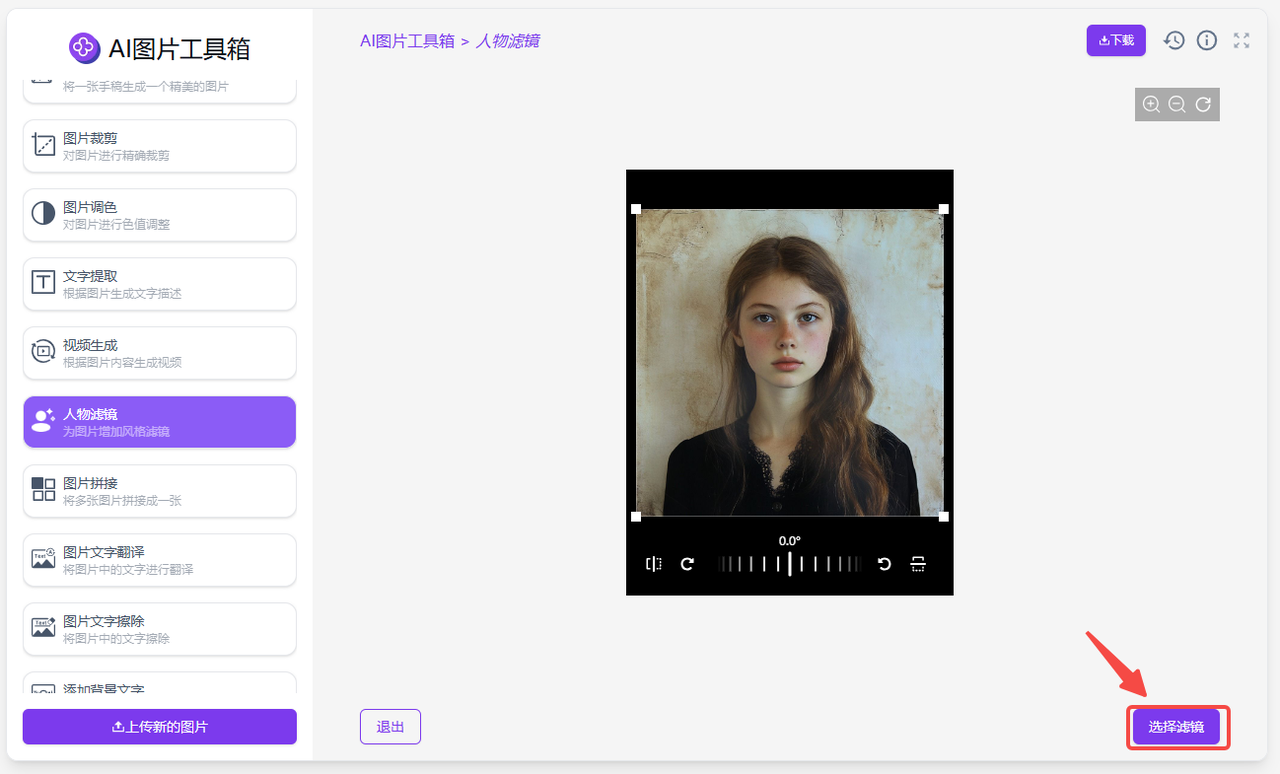Rotate image counterclockwise icon
The width and height of the screenshot is (1280, 774).
point(884,564)
